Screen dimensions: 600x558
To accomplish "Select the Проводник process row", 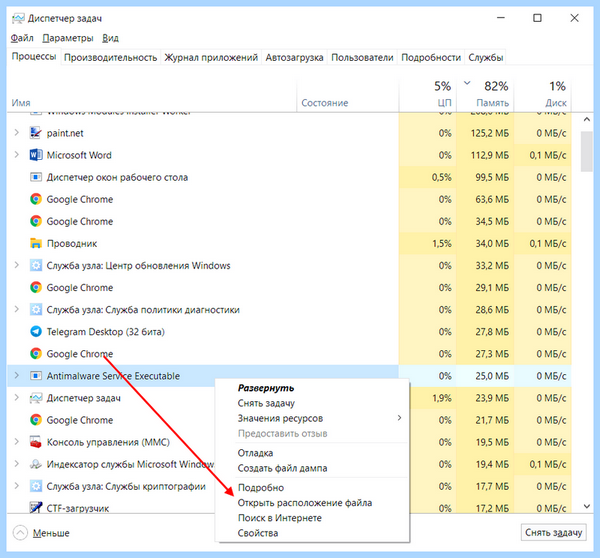I will 289,243.
